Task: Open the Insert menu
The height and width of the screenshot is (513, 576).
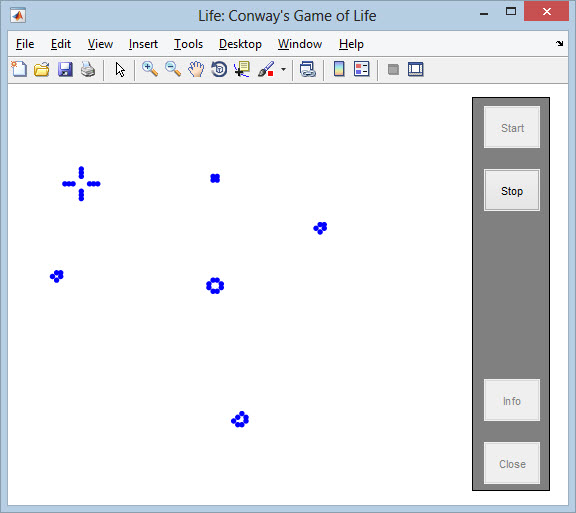Action: tap(143, 44)
